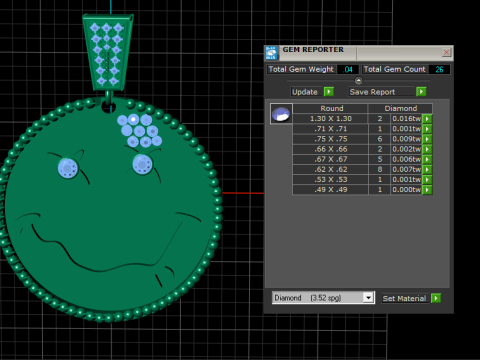Click count 5 in the .67 row
Viewport: 480px width, 360px height.
[x=380, y=159]
